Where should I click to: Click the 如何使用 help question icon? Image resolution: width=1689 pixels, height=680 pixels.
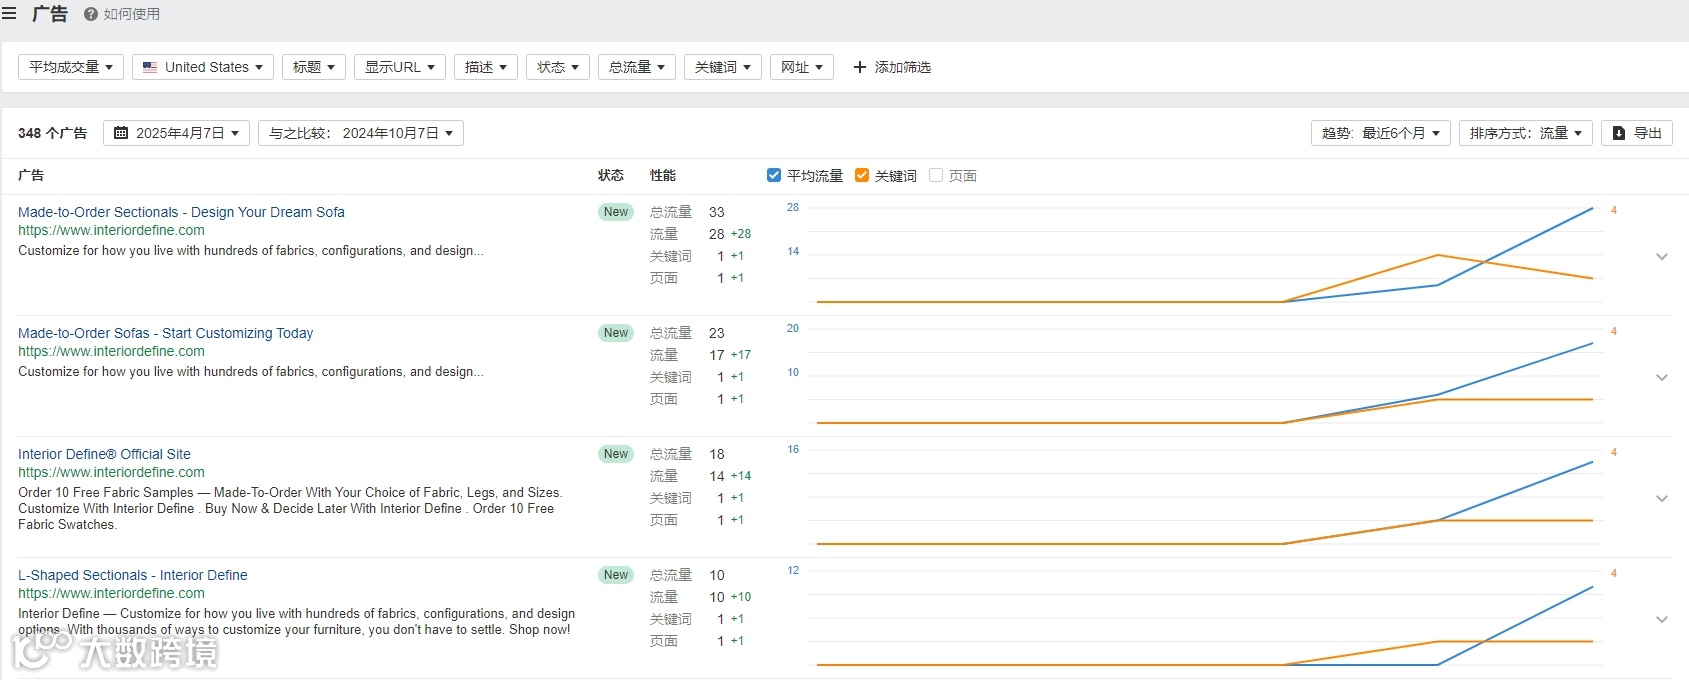[x=91, y=14]
